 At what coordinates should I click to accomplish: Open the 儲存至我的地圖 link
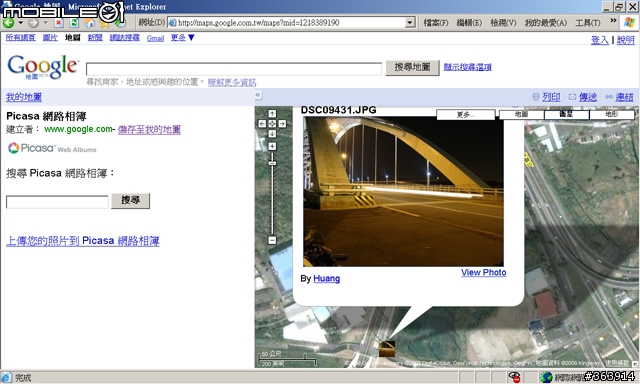(x=149, y=129)
